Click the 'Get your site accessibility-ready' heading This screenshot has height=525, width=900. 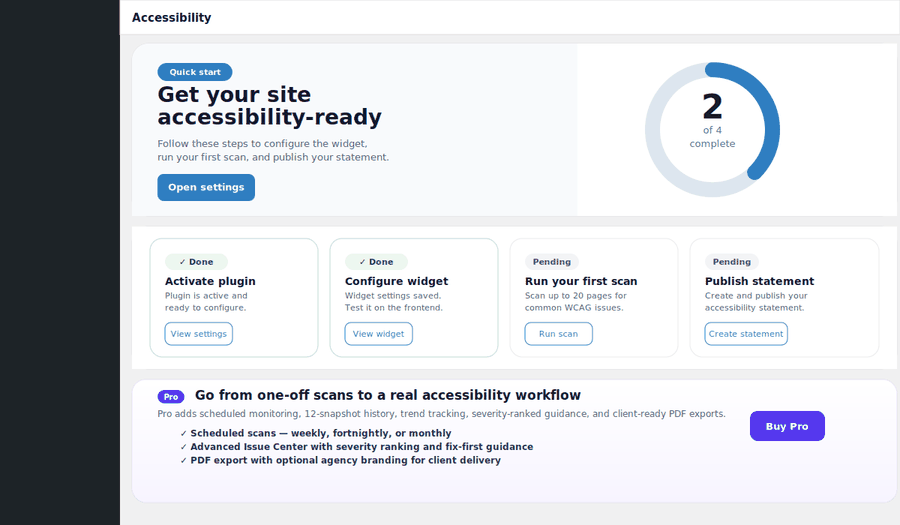269,106
